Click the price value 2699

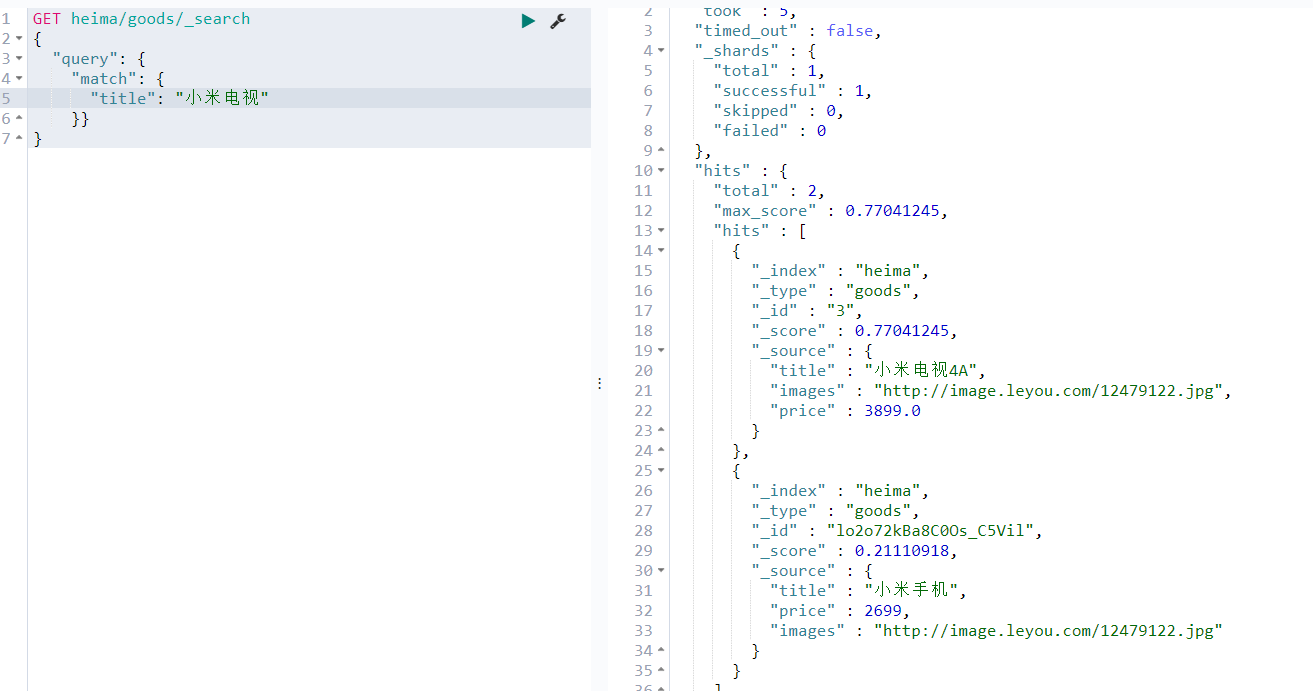[x=883, y=610]
